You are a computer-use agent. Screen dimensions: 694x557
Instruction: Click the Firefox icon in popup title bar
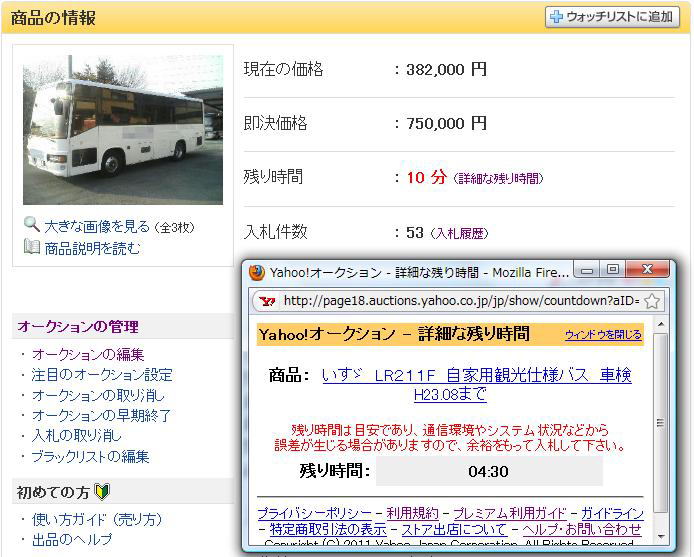pos(257,273)
